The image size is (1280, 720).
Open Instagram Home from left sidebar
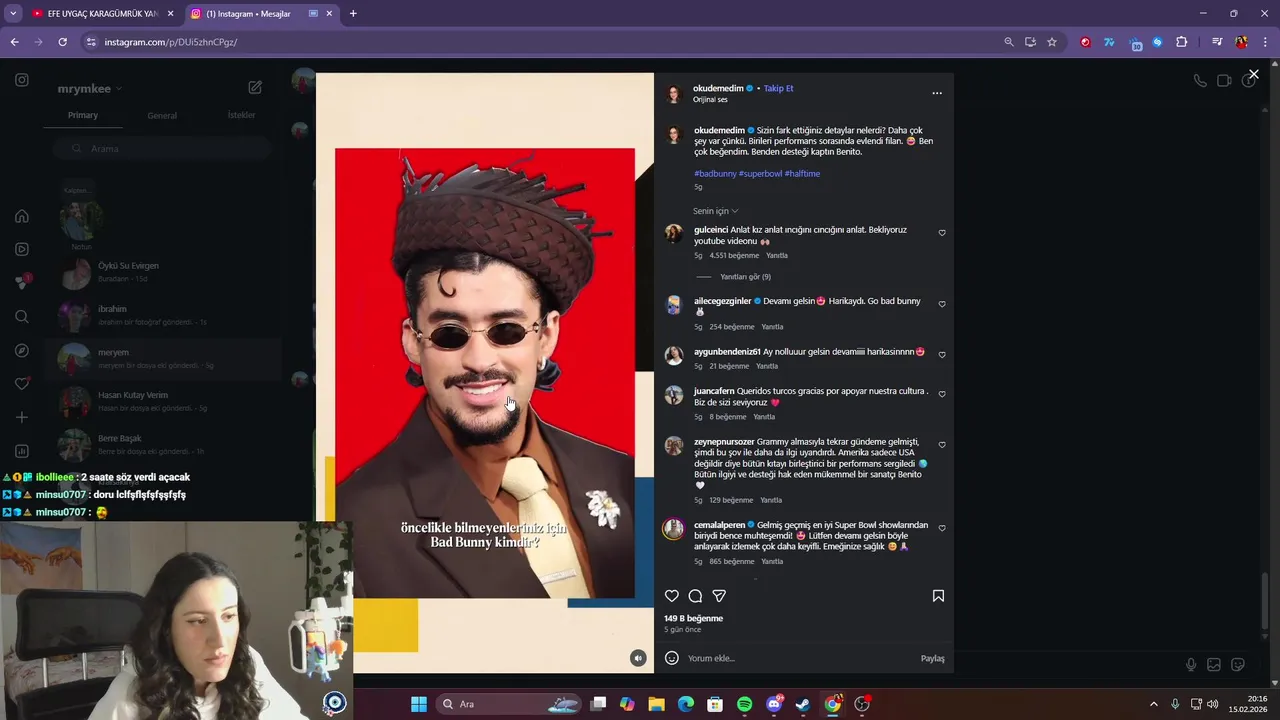[x=22, y=216]
